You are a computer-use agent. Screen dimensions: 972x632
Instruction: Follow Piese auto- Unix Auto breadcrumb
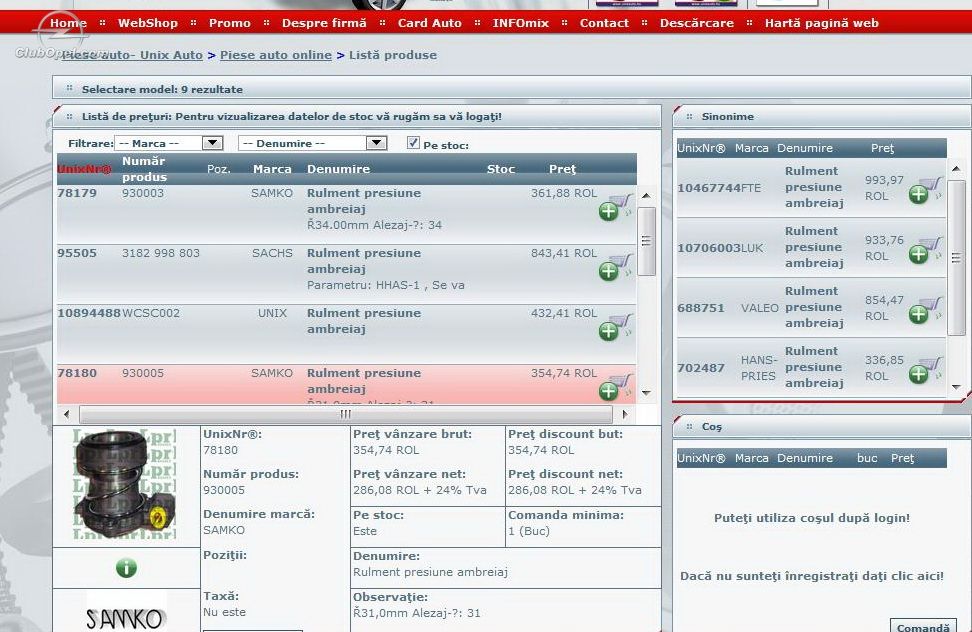(x=132, y=55)
